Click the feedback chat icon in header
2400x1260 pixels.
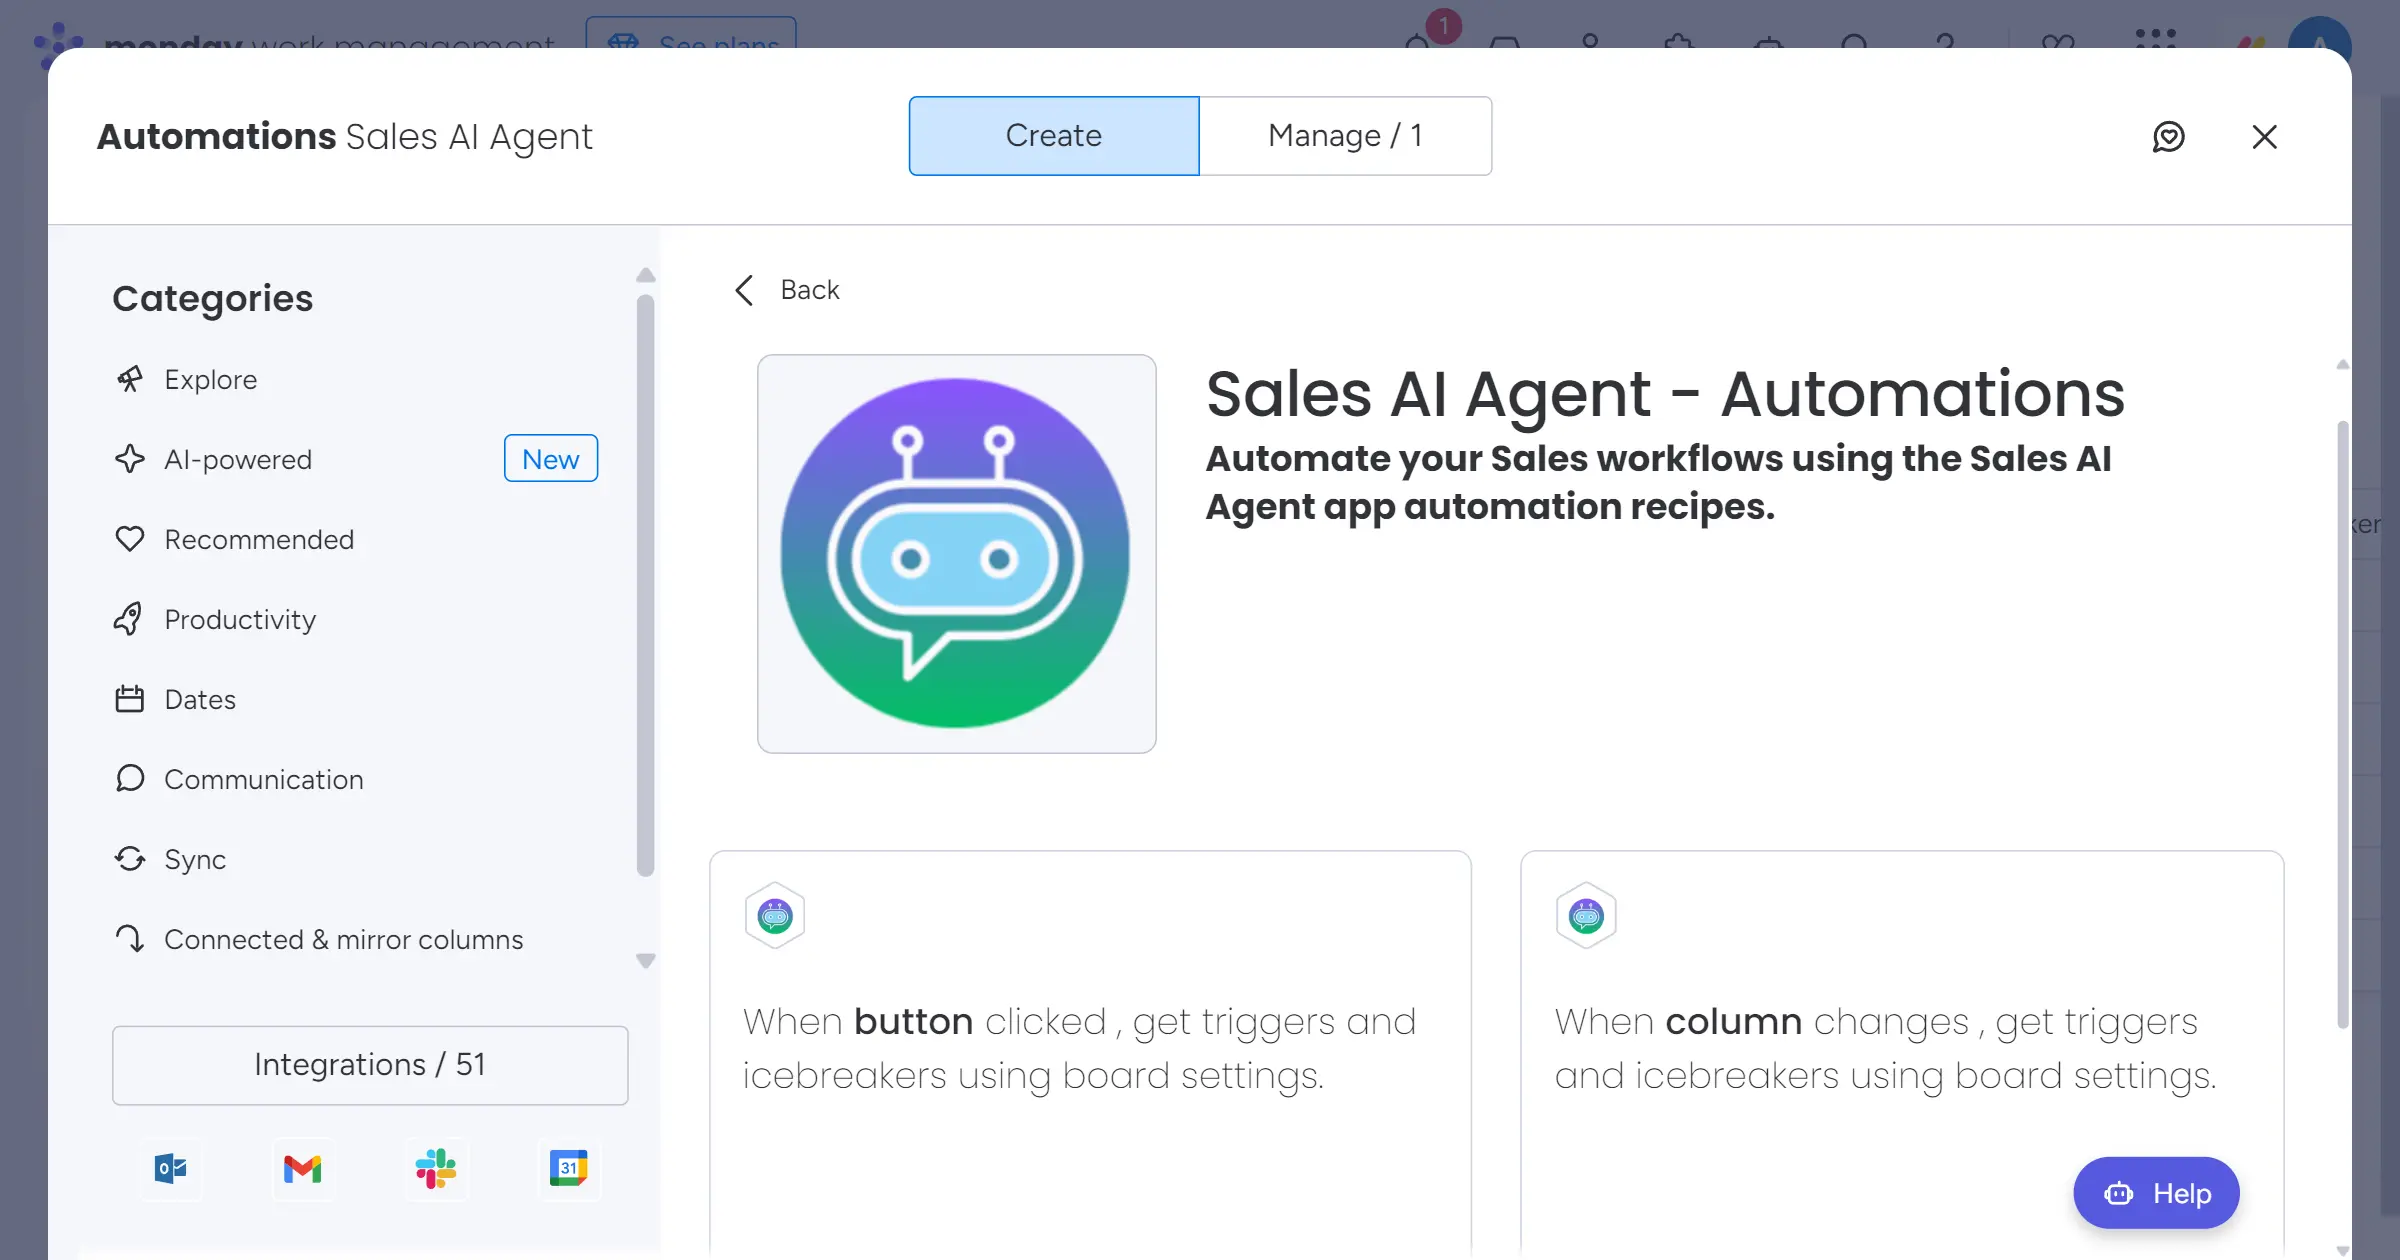coord(2168,137)
